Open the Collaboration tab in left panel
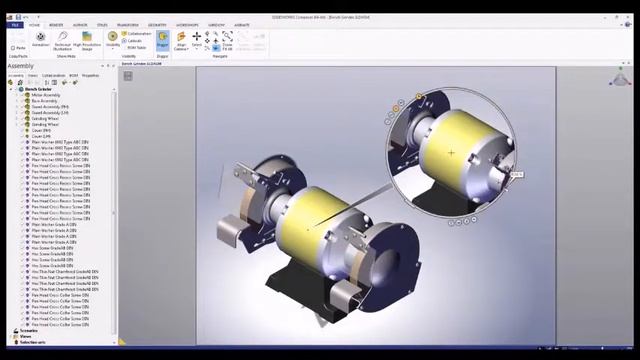640x360 pixels. click(x=53, y=76)
